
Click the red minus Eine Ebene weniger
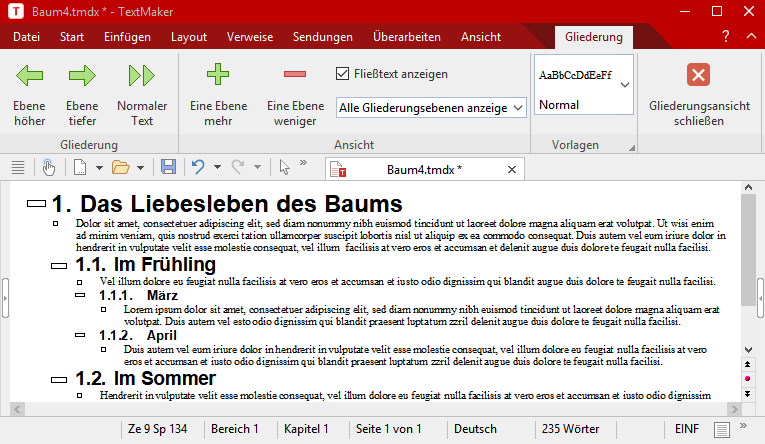point(295,75)
